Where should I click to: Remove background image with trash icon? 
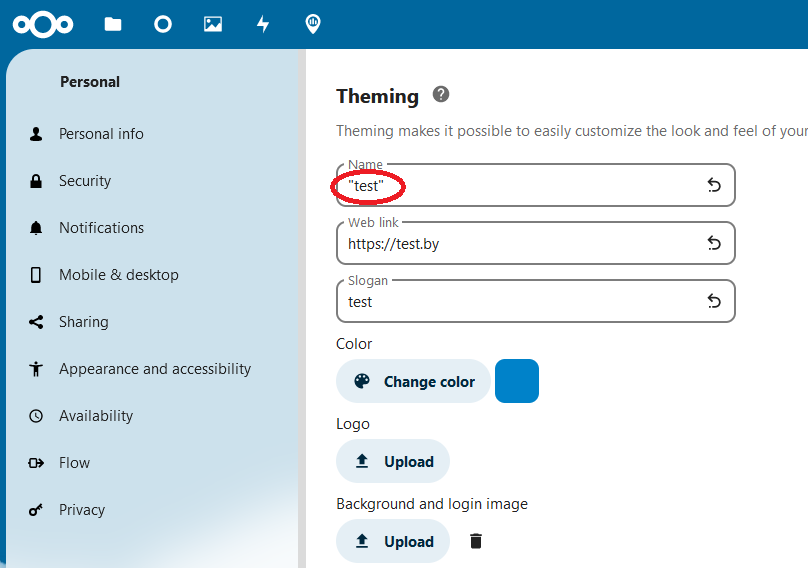coord(476,541)
